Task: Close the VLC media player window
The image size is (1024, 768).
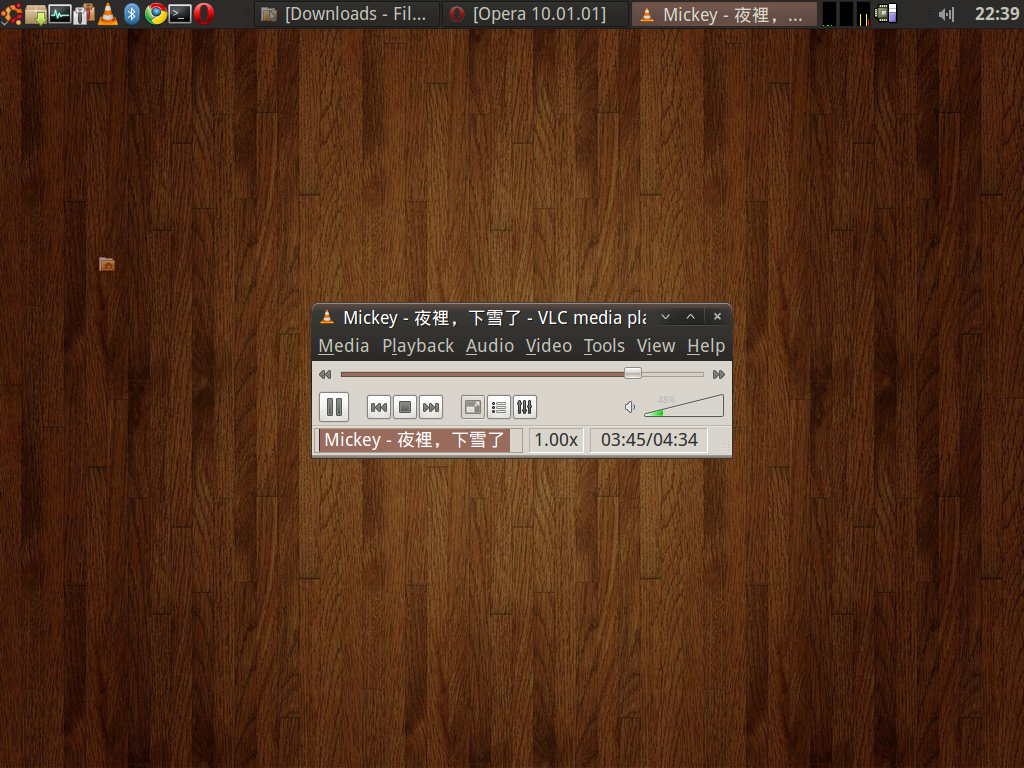Action: 717,317
